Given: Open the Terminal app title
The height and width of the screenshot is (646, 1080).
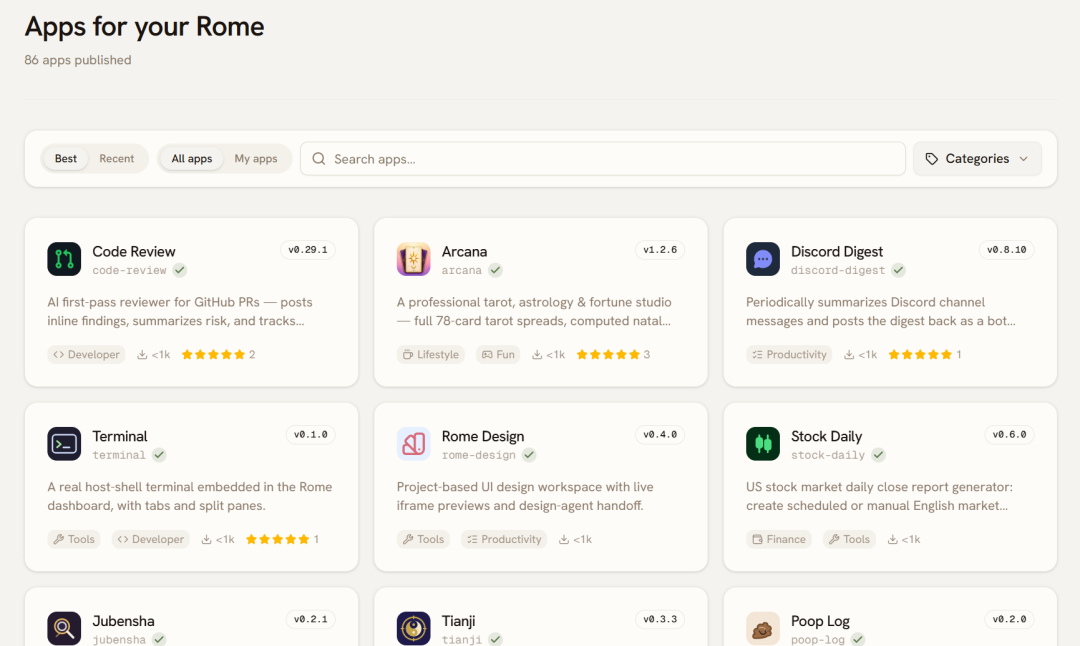Looking at the screenshot, I should tap(120, 436).
